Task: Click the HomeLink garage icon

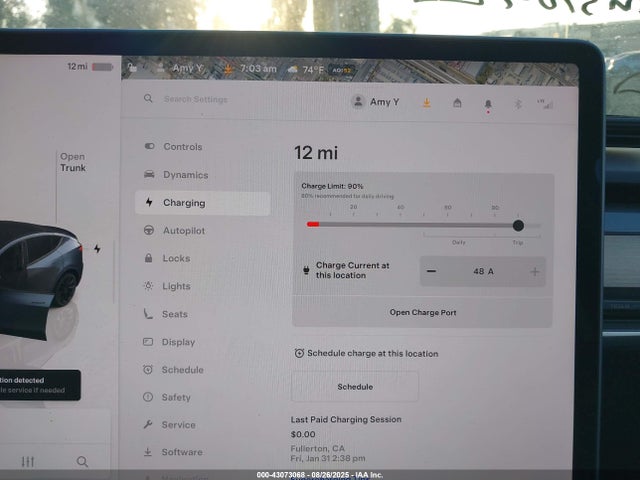Action: pyautogui.click(x=457, y=103)
